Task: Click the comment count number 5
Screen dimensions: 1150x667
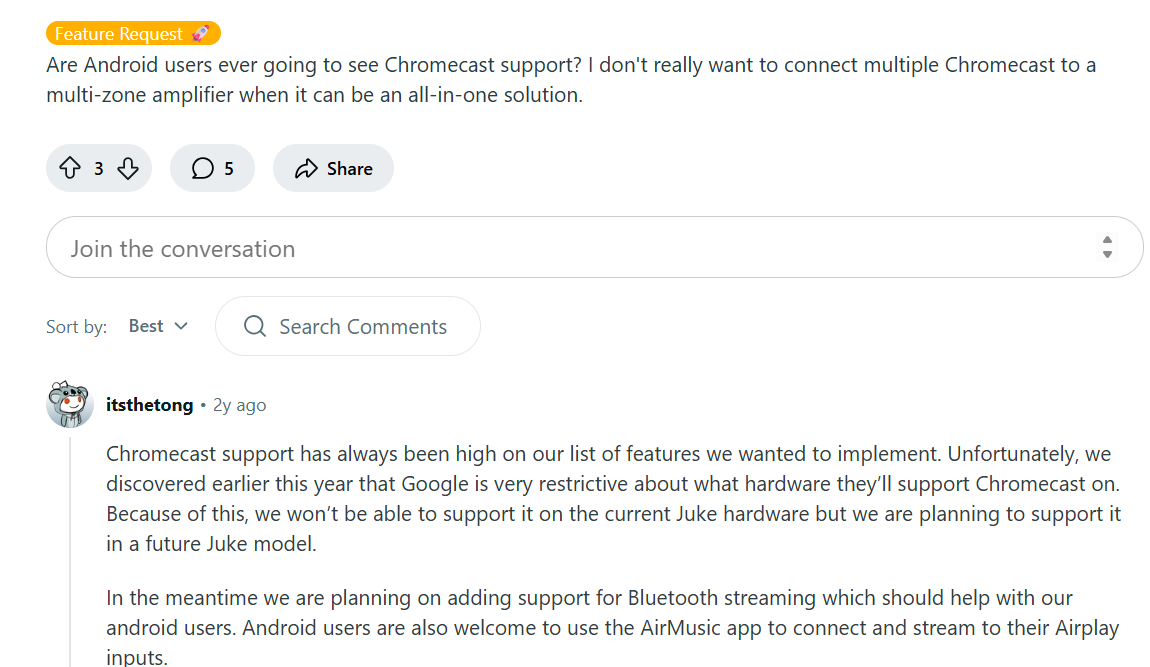Action: pos(229,169)
